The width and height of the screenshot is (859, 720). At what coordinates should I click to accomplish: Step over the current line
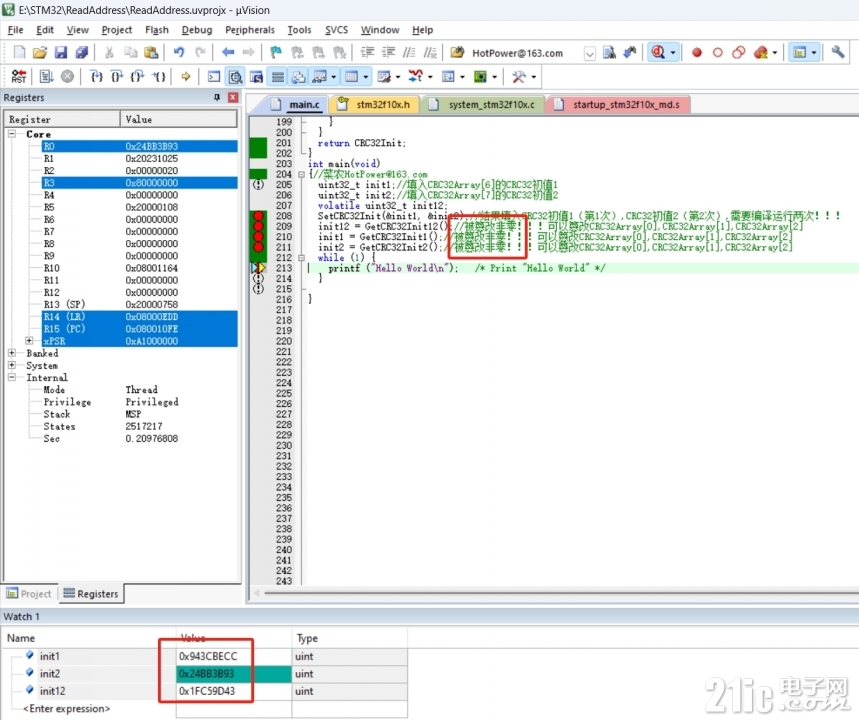[117, 77]
